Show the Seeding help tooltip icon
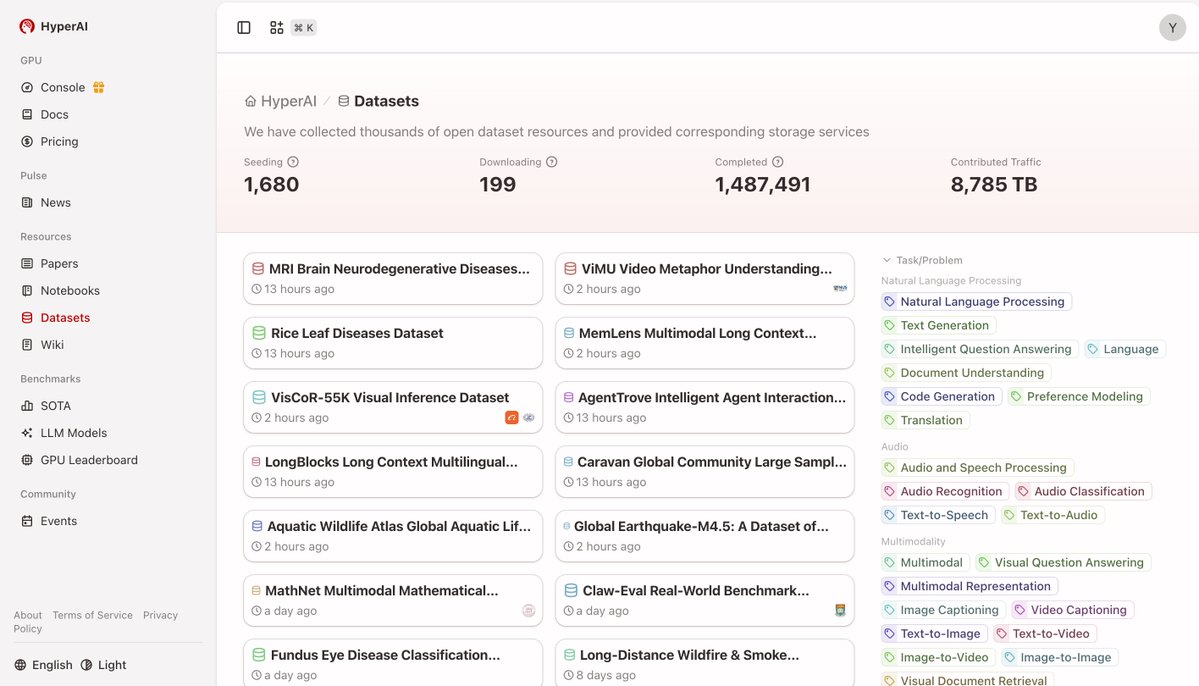1199x686 pixels. click(x=293, y=162)
